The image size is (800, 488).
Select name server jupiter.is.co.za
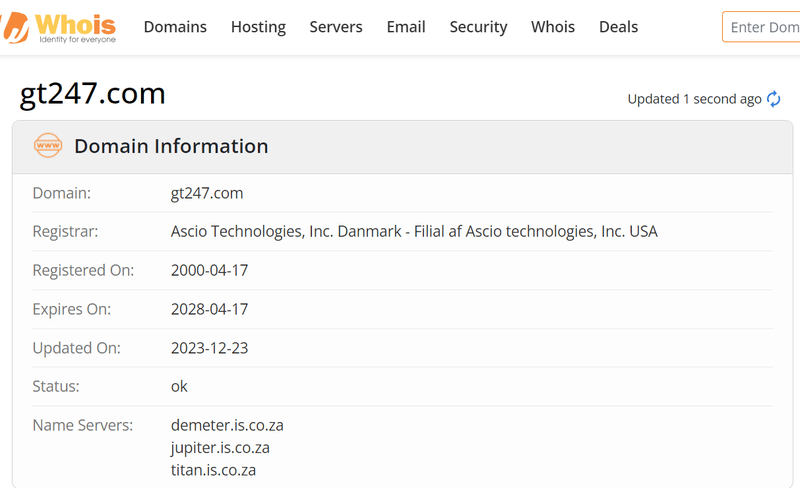(220, 448)
